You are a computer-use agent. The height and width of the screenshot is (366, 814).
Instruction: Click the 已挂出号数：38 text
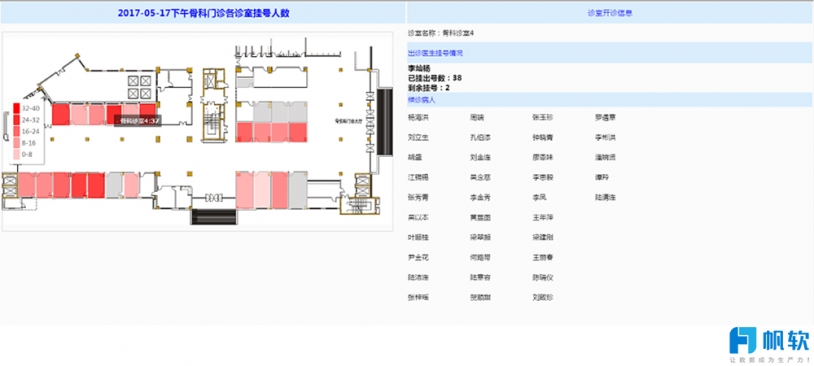[435, 78]
